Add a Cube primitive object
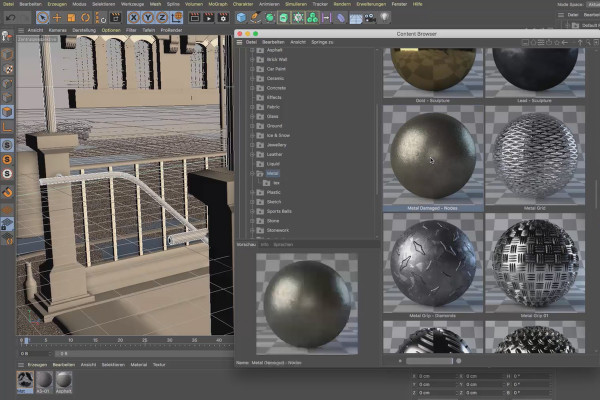 point(241,18)
